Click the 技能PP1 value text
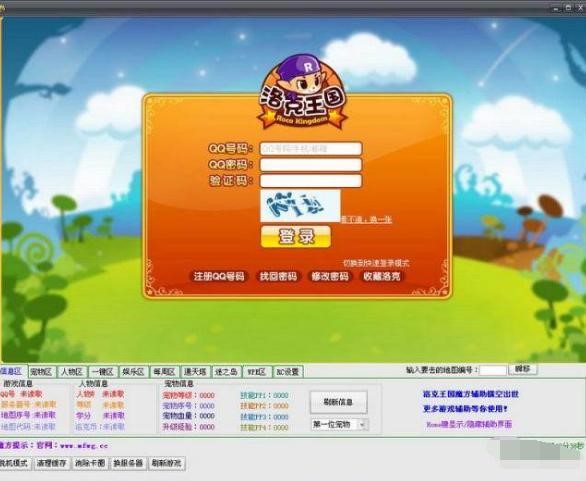Viewport: 586px width, 481px height. click(x=281, y=395)
